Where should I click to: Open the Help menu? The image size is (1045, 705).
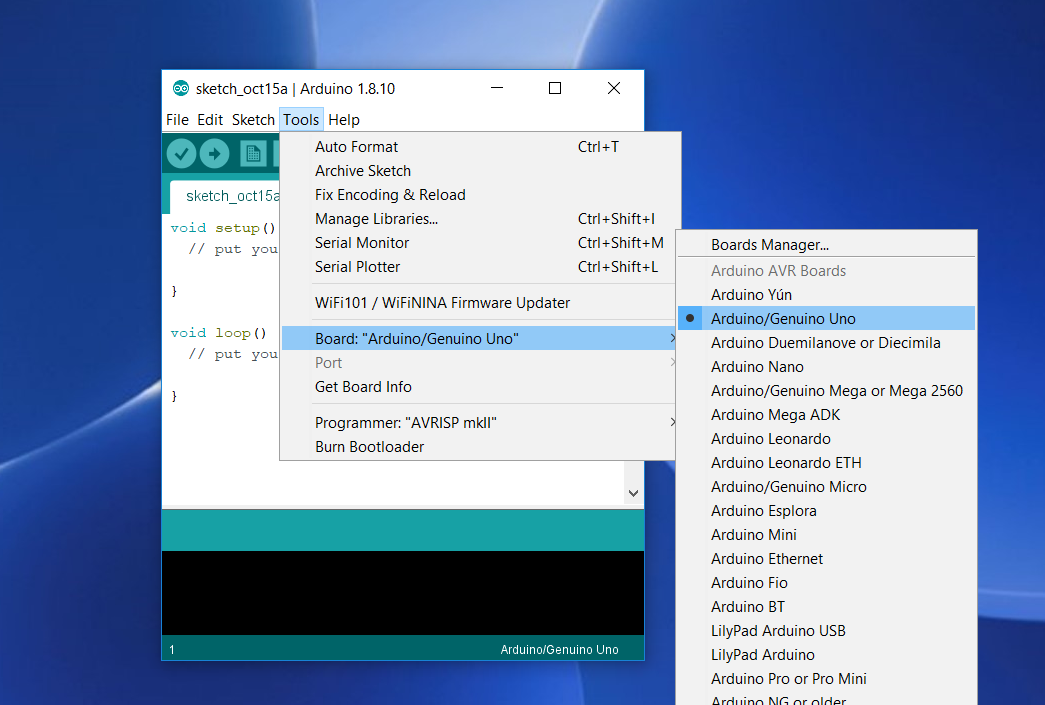click(344, 120)
